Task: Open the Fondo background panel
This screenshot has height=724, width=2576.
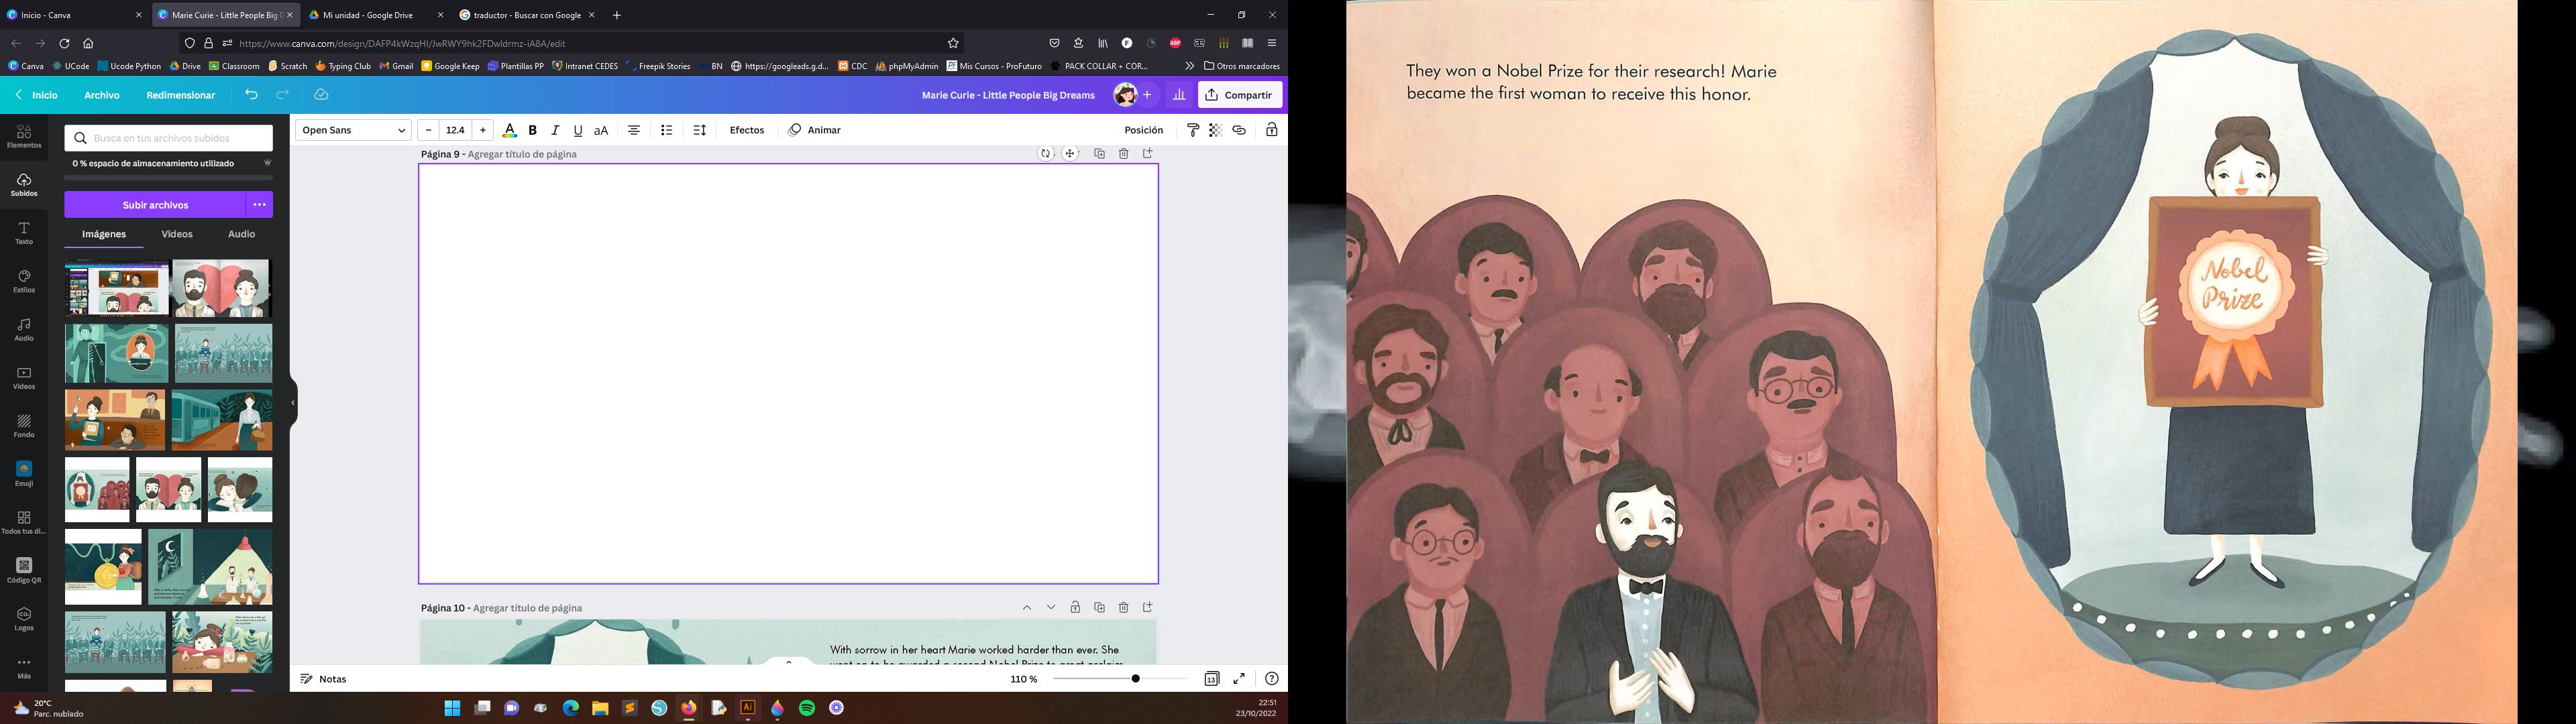Action: pos(24,426)
